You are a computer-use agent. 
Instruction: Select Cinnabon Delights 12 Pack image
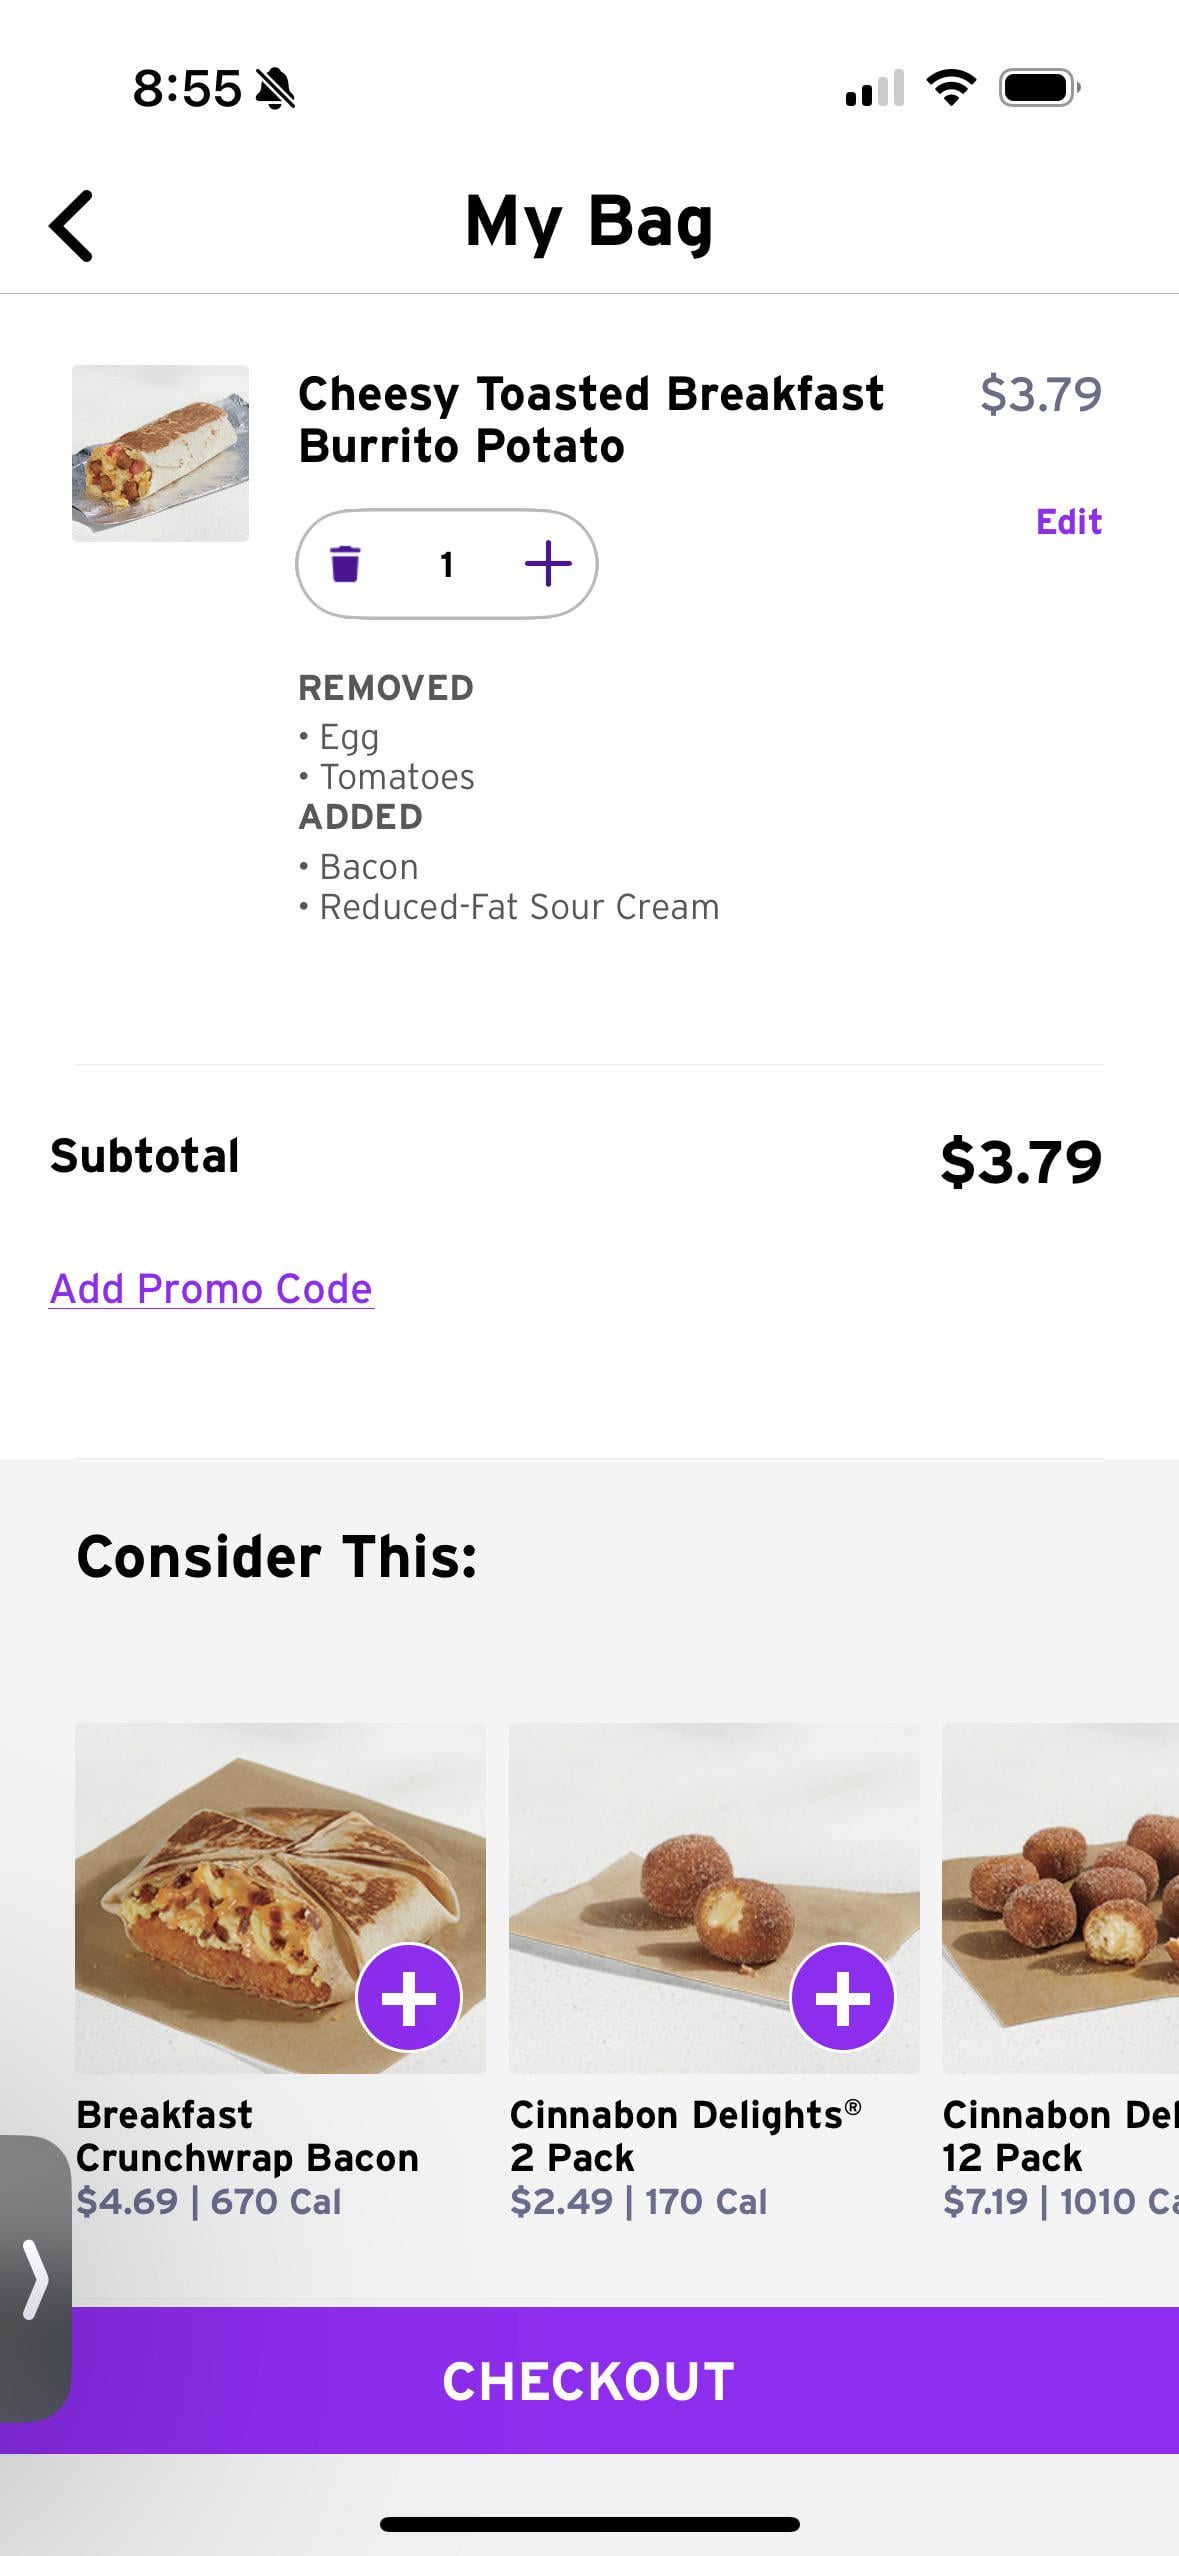coord(1060,1897)
